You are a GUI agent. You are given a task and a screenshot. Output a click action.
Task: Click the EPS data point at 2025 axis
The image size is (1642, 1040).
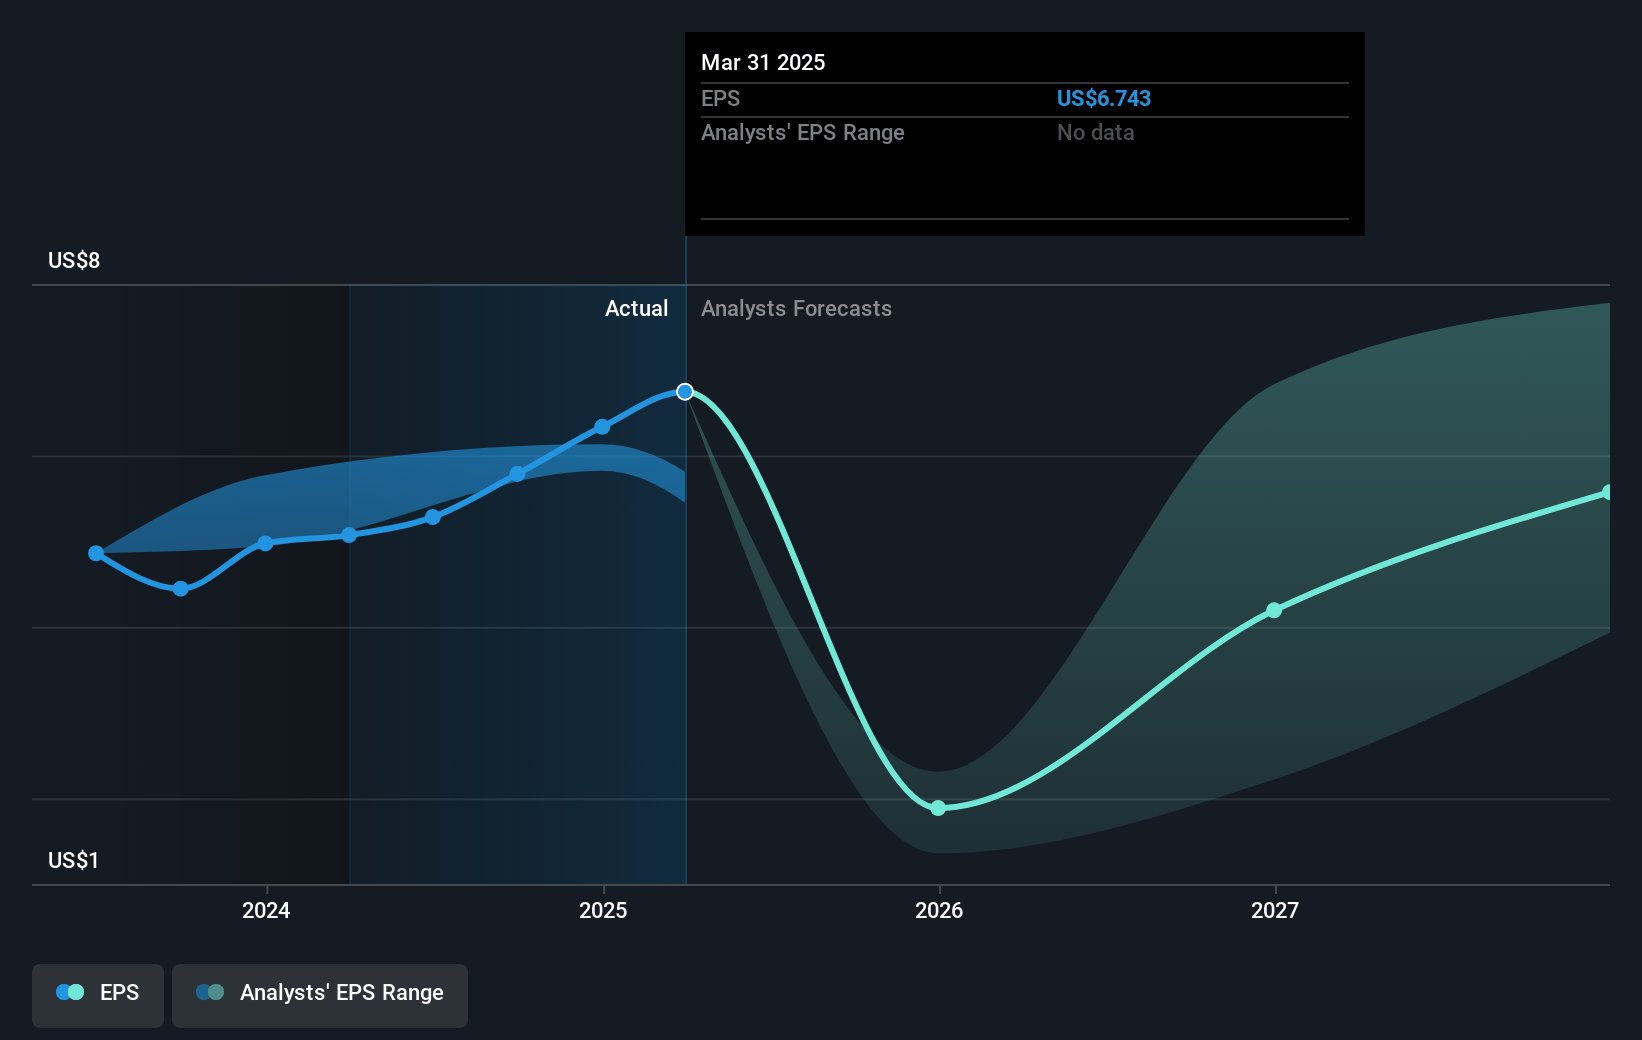602,427
